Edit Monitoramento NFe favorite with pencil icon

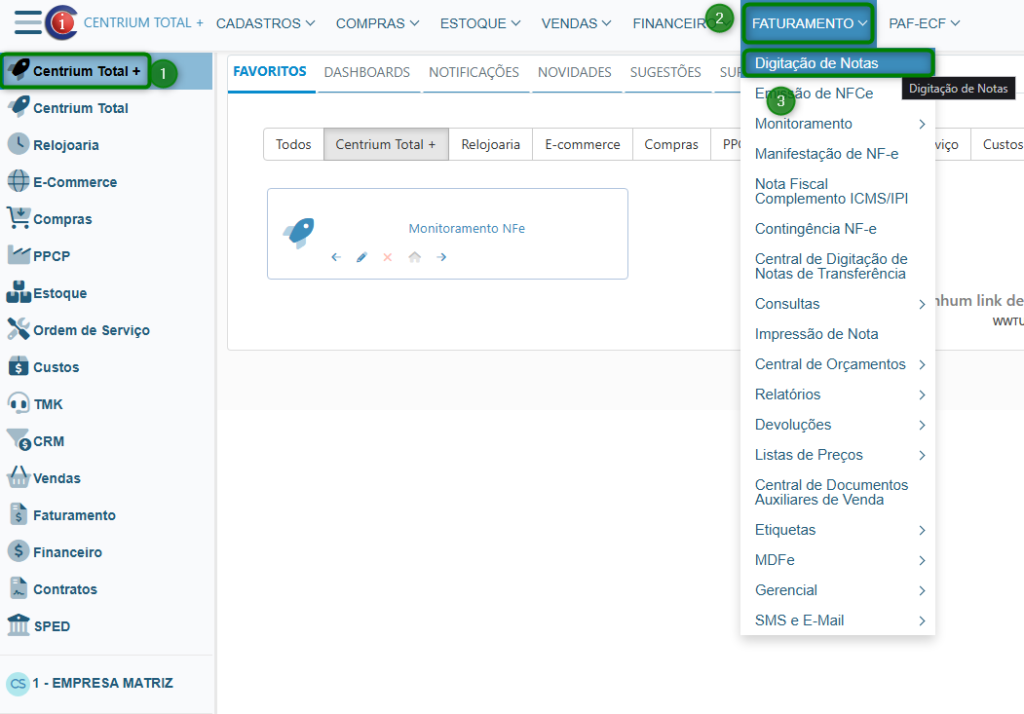point(362,257)
